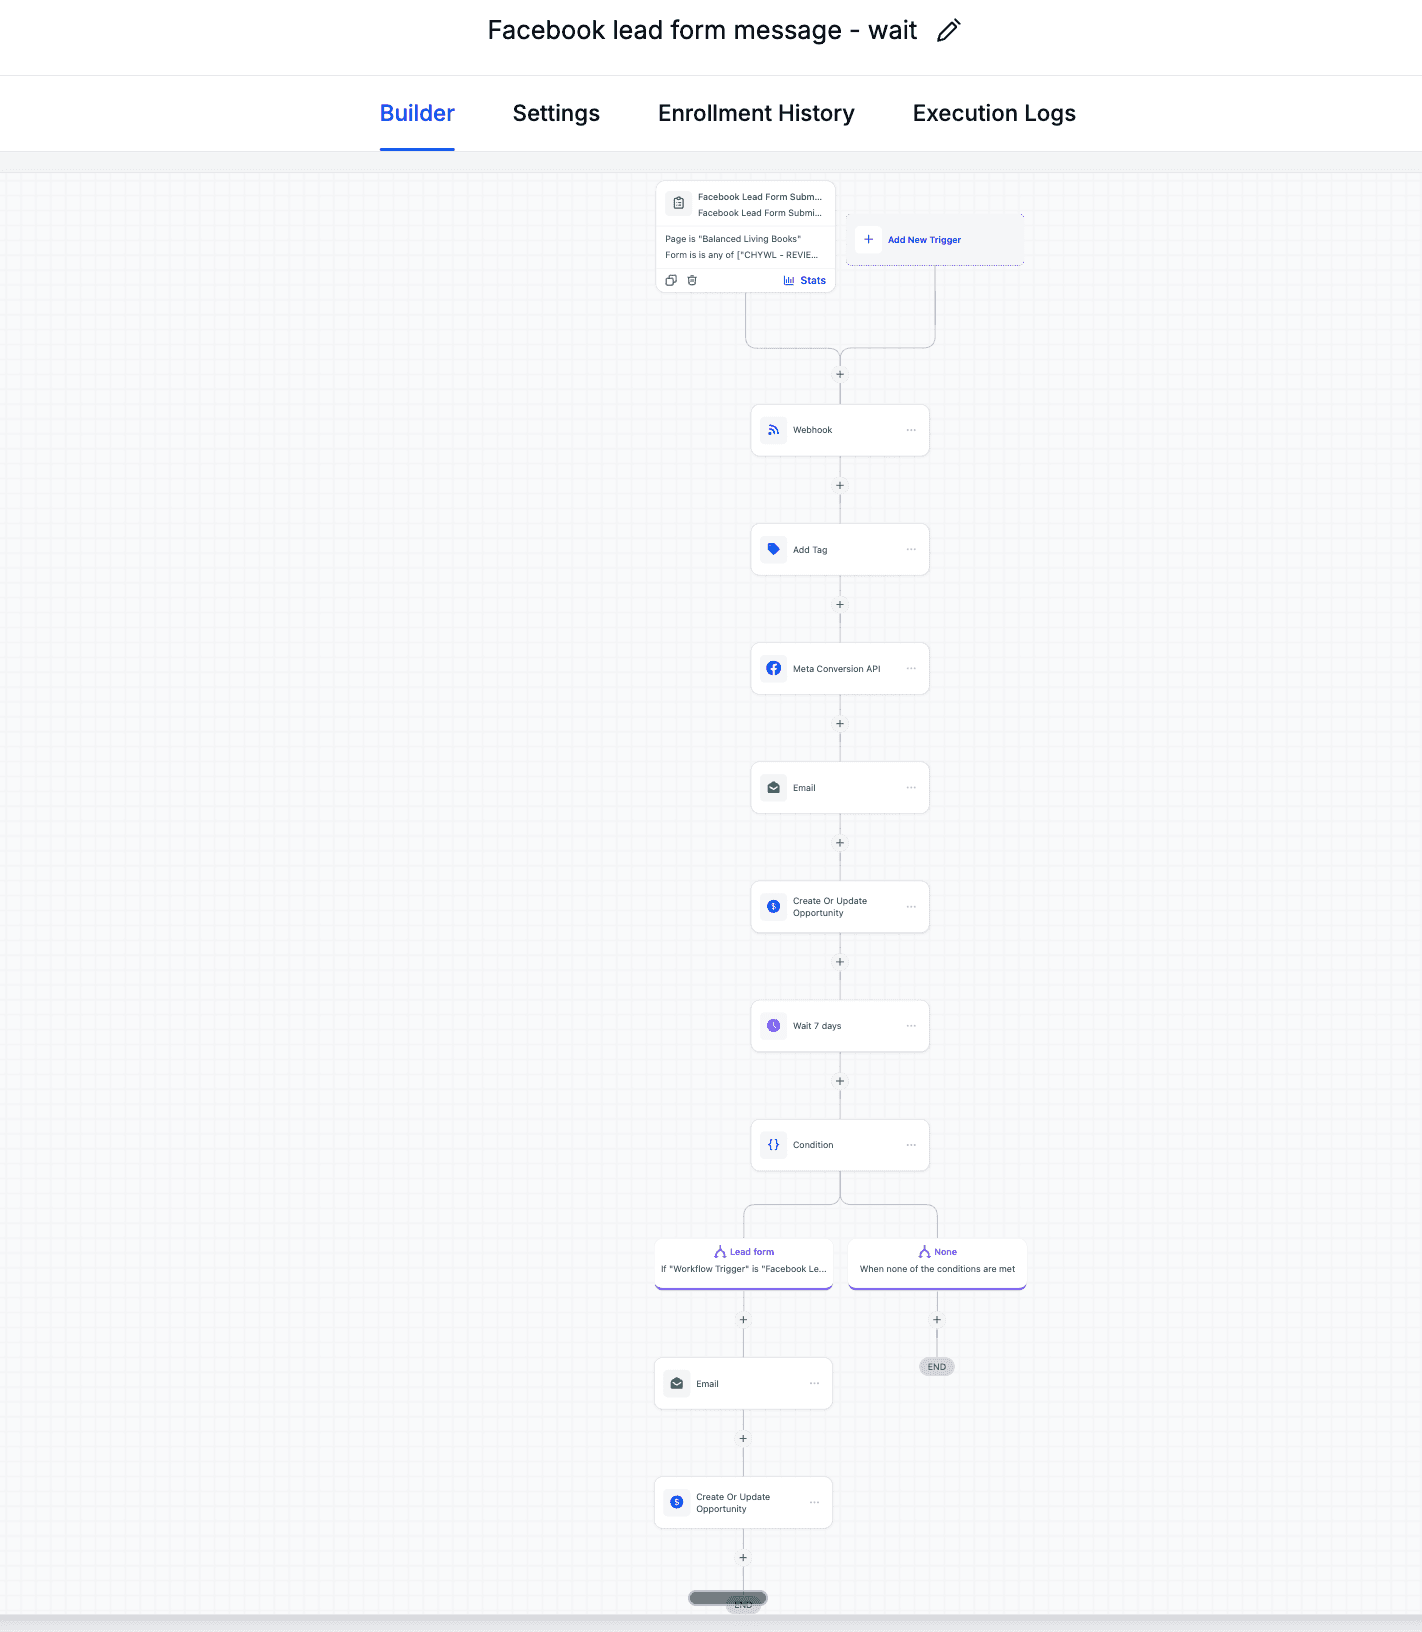Open the Settings tab
Image resolution: width=1422 pixels, height=1632 pixels.
pos(556,113)
